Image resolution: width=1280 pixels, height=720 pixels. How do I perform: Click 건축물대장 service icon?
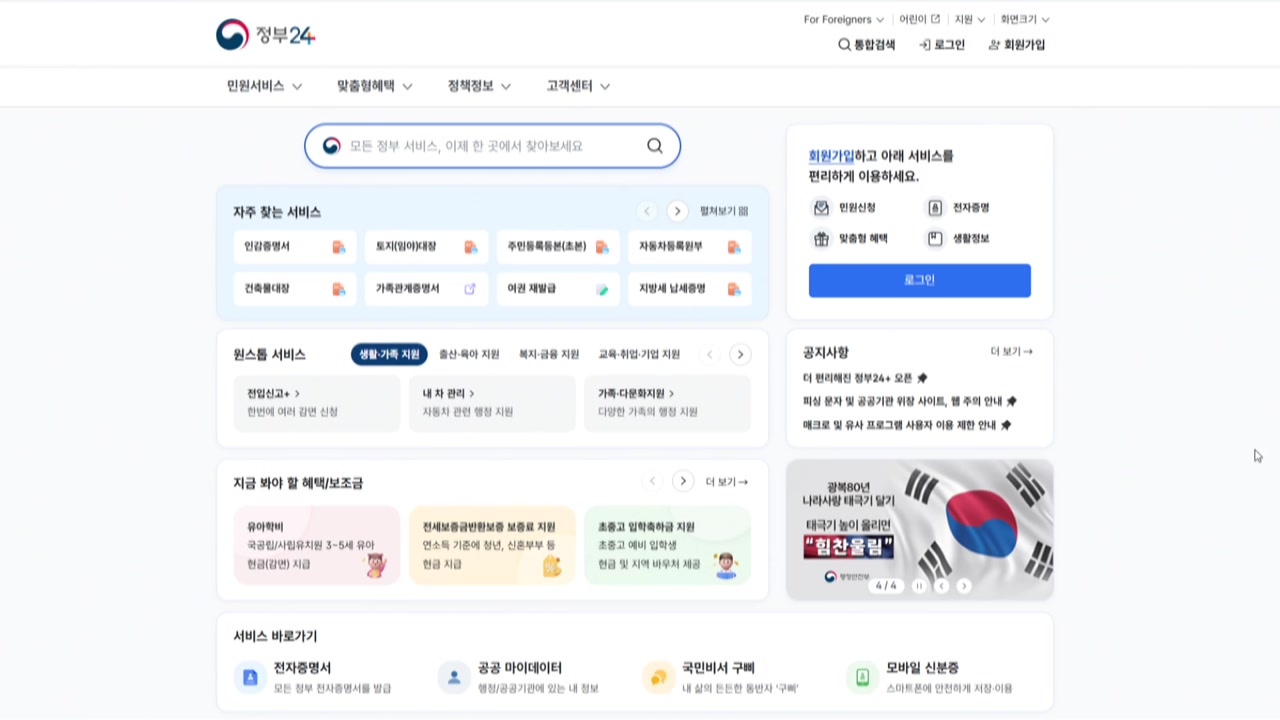339,289
